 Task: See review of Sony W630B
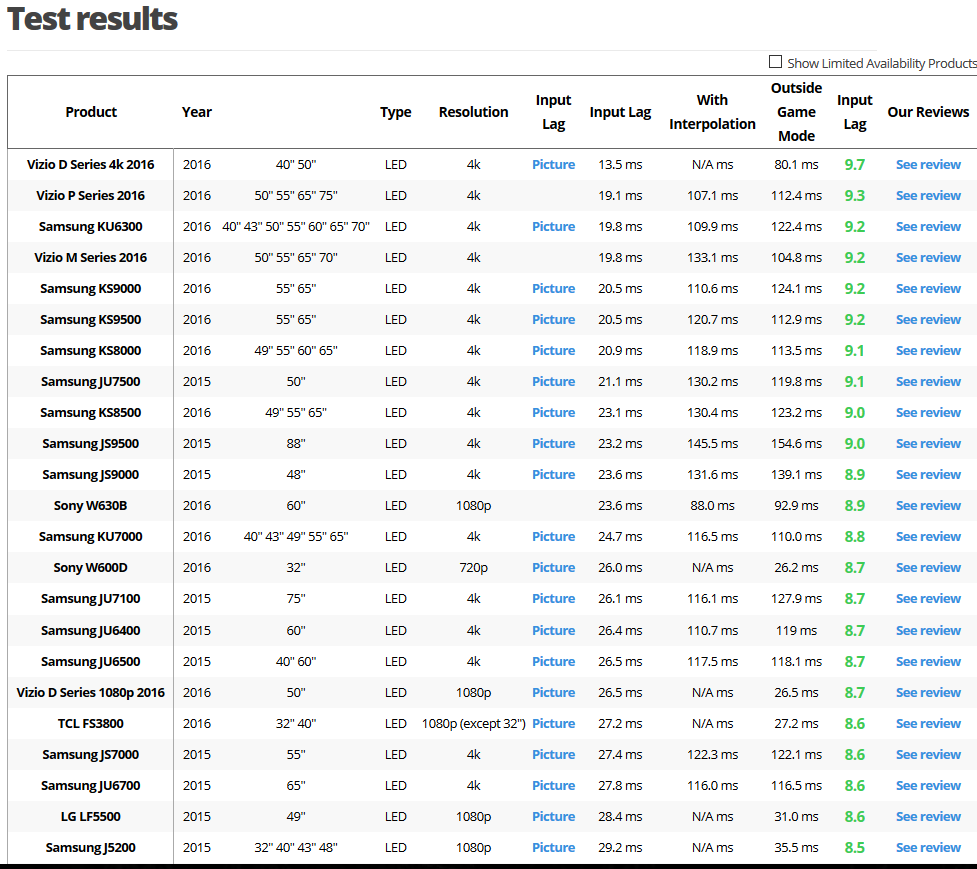[x=928, y=506]
